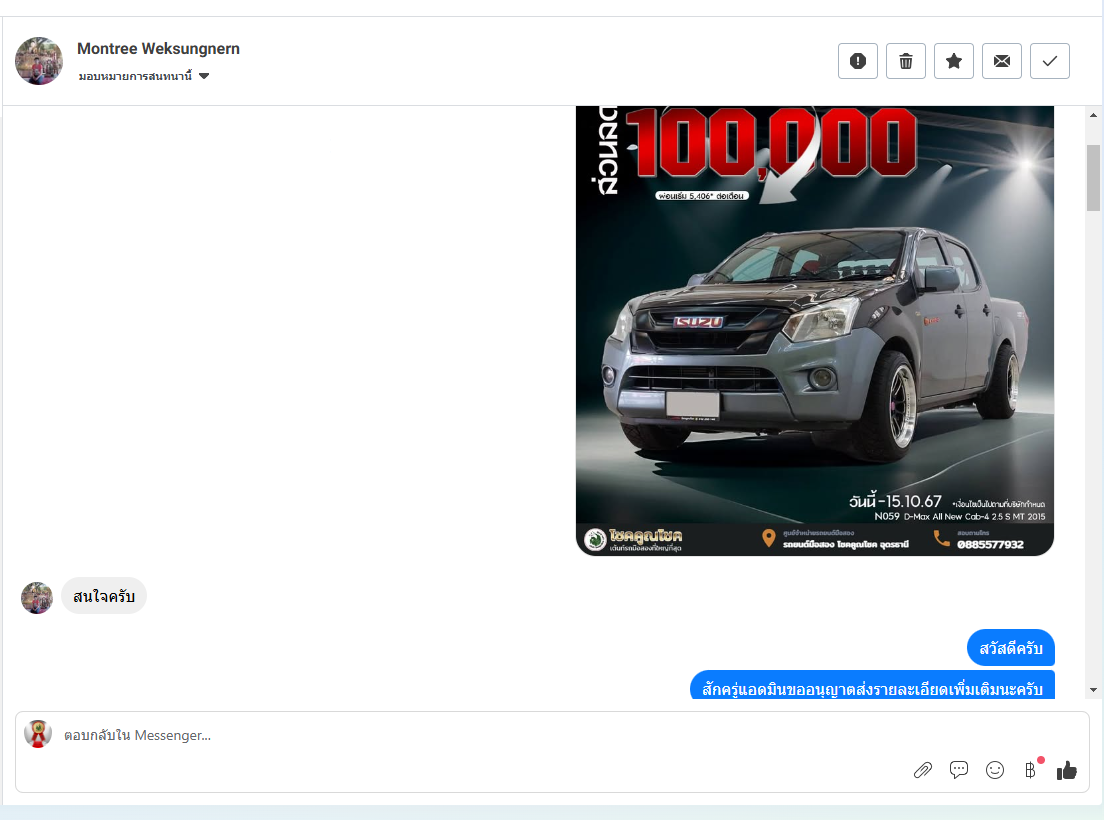
Task: Open the assign conversation dropdown
Action: click(144, 76)
